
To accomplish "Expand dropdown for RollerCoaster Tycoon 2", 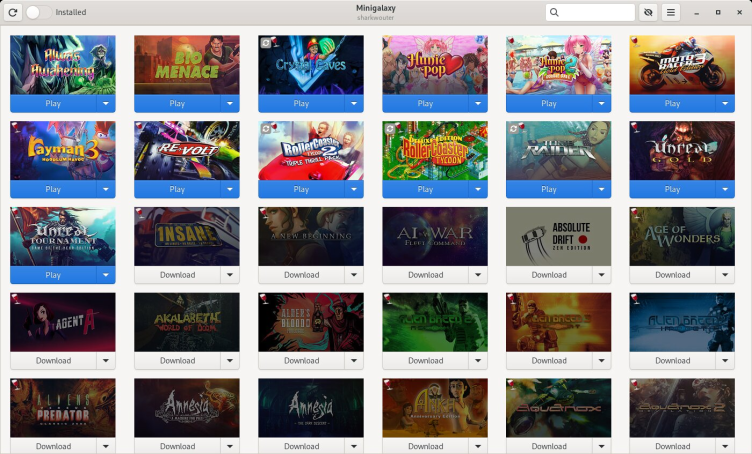I will [354, 189].
